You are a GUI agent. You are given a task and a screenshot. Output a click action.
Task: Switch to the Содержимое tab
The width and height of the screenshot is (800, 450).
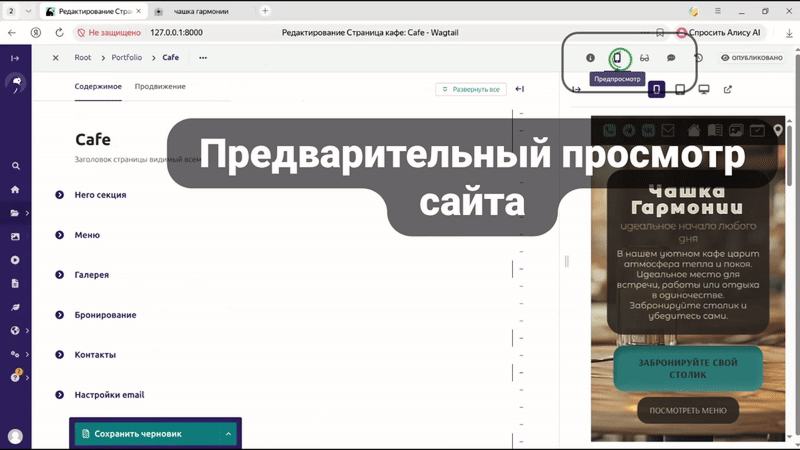98,87
